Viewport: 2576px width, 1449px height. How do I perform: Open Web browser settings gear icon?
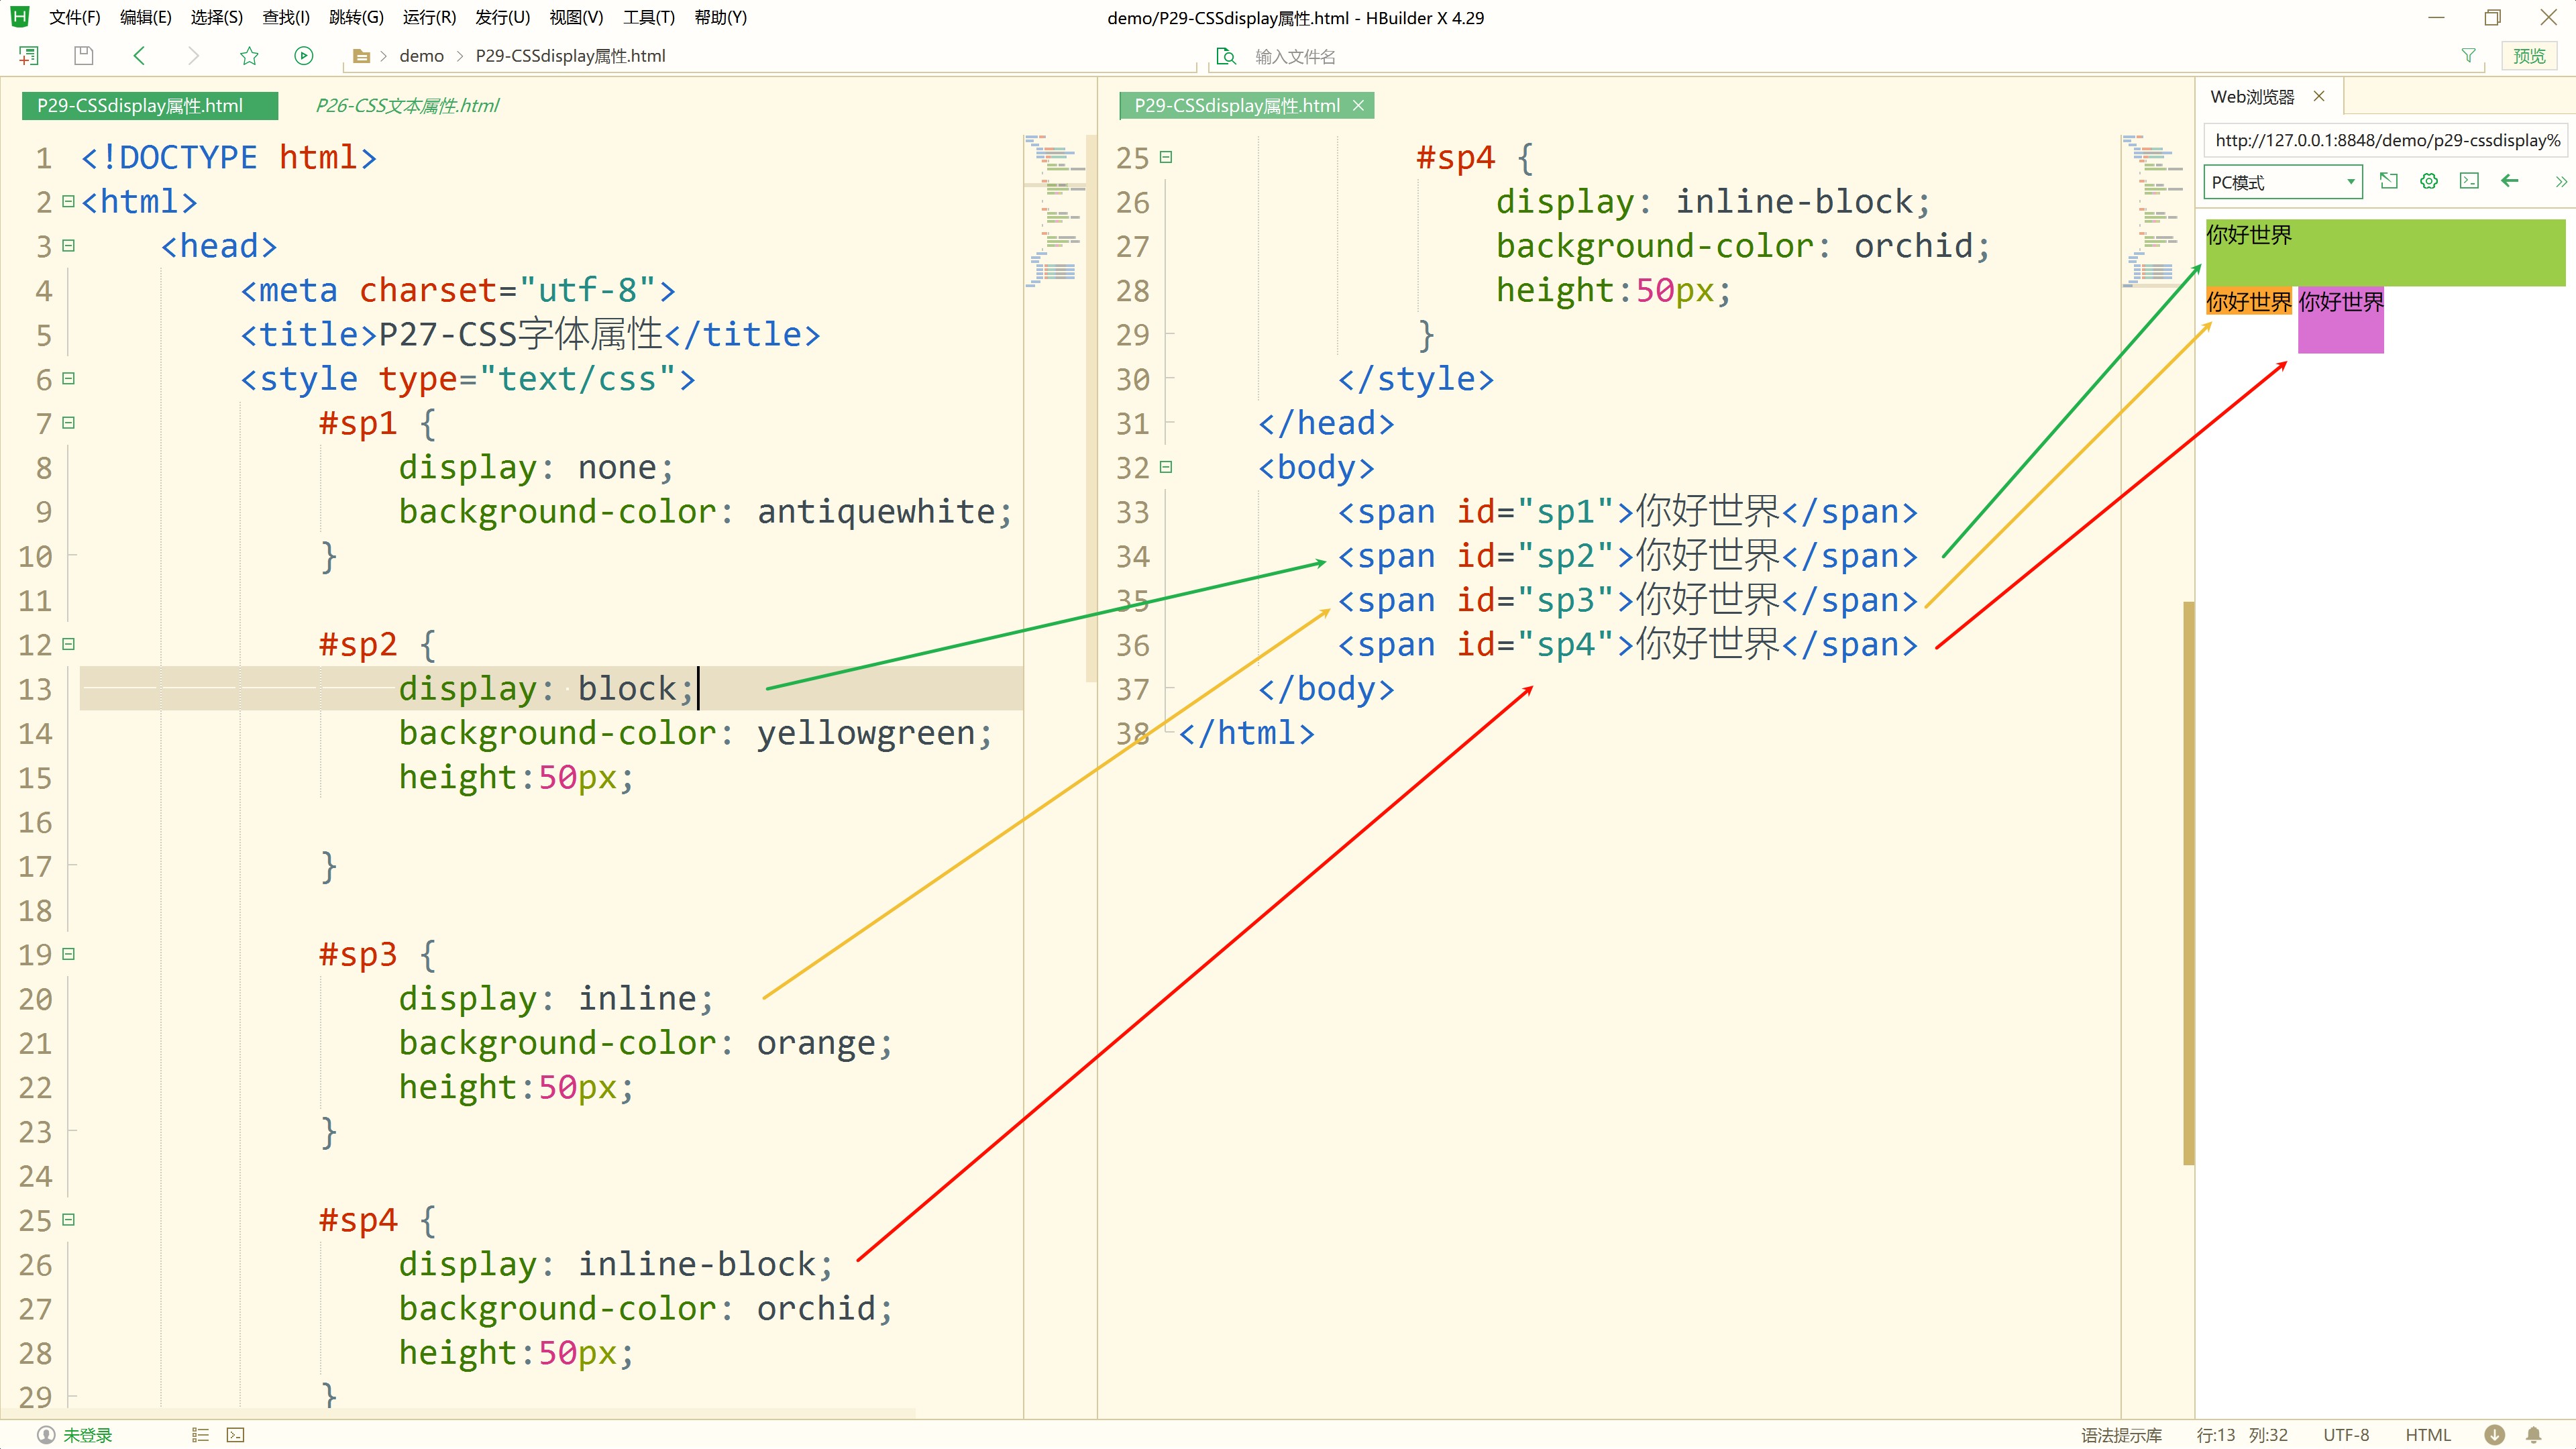(2429, 181)
